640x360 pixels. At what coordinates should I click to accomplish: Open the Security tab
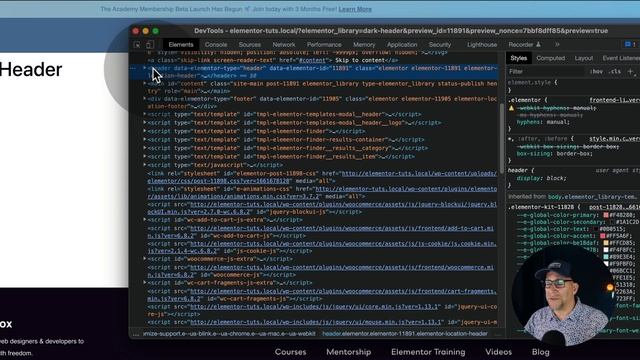click(440, 44)
